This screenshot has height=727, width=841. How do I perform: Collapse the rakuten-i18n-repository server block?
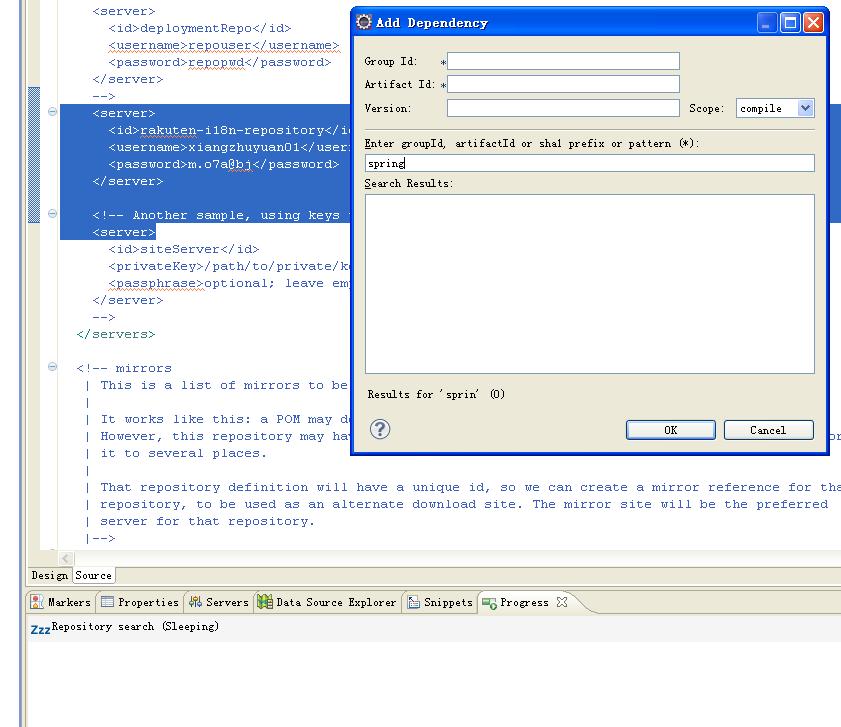tap(52, 113)
